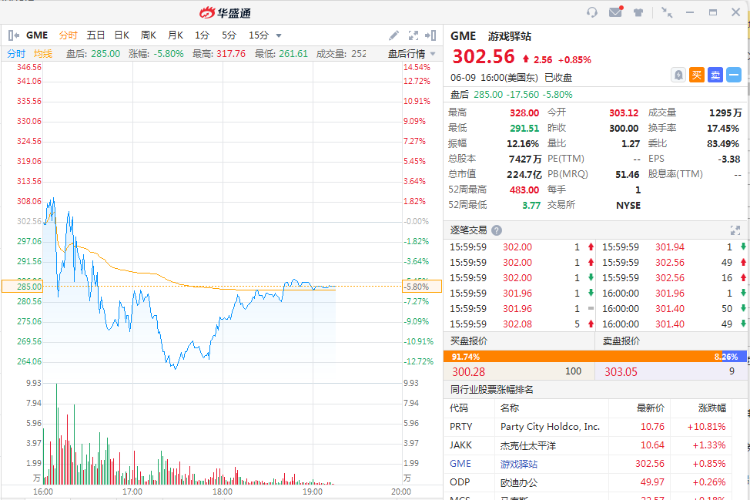Click the -5.80% marker on right axis
The height and width of the screenshot is (500, 750).
(x=422, y=287)
